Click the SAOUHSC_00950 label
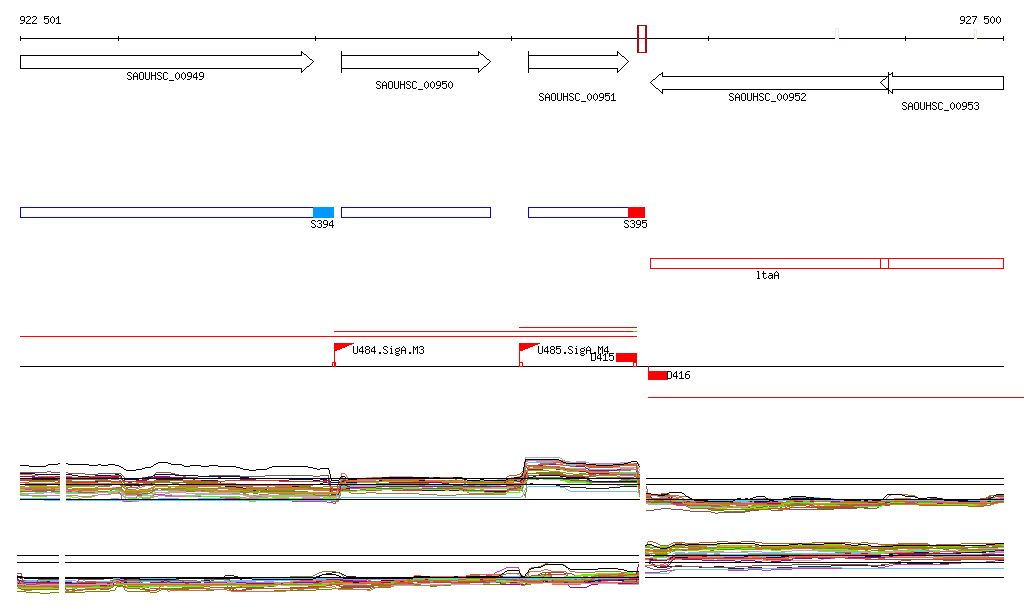This screenshot has height=611, width=1024. [x=414, y=86]
